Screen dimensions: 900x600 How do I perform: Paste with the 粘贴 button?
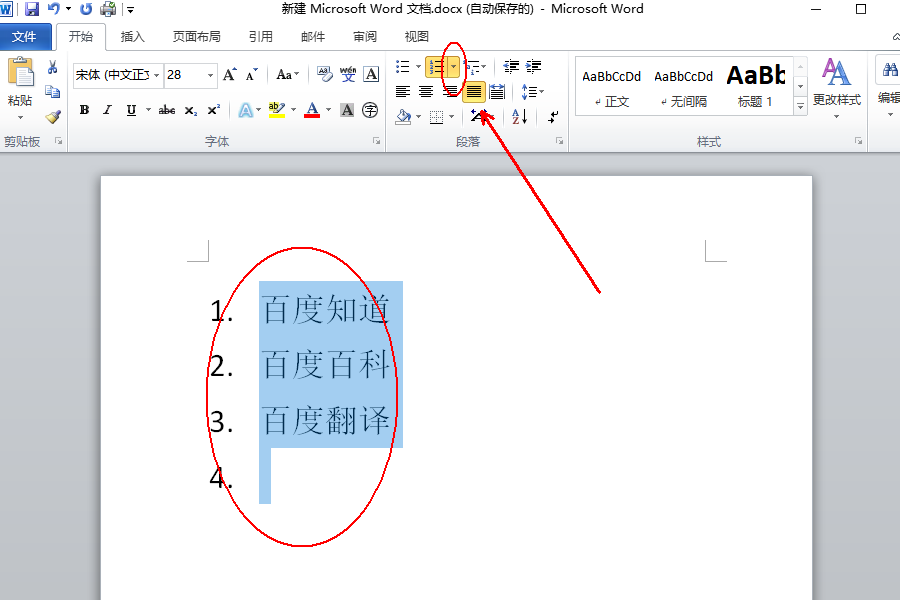pyautogui.click(x=20, y=80)
